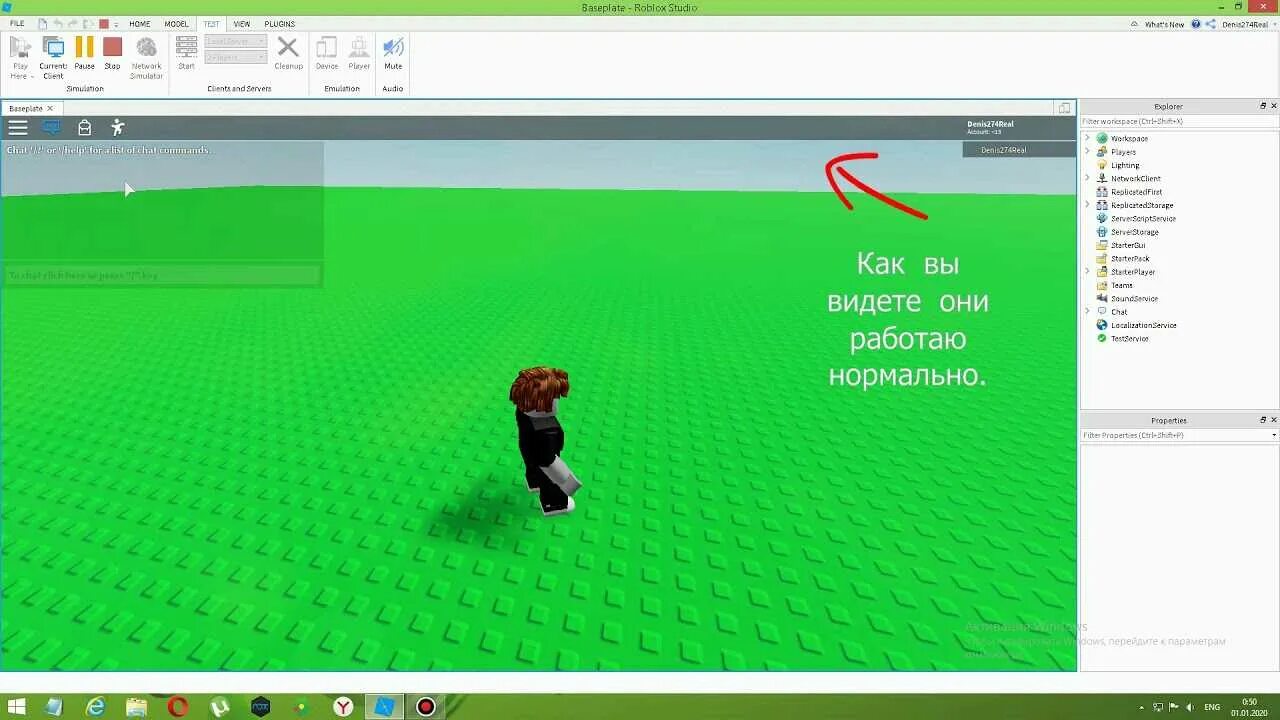1280x720 pixels.
Task: Undock the Explorer panel
Action: (1262, 106)
